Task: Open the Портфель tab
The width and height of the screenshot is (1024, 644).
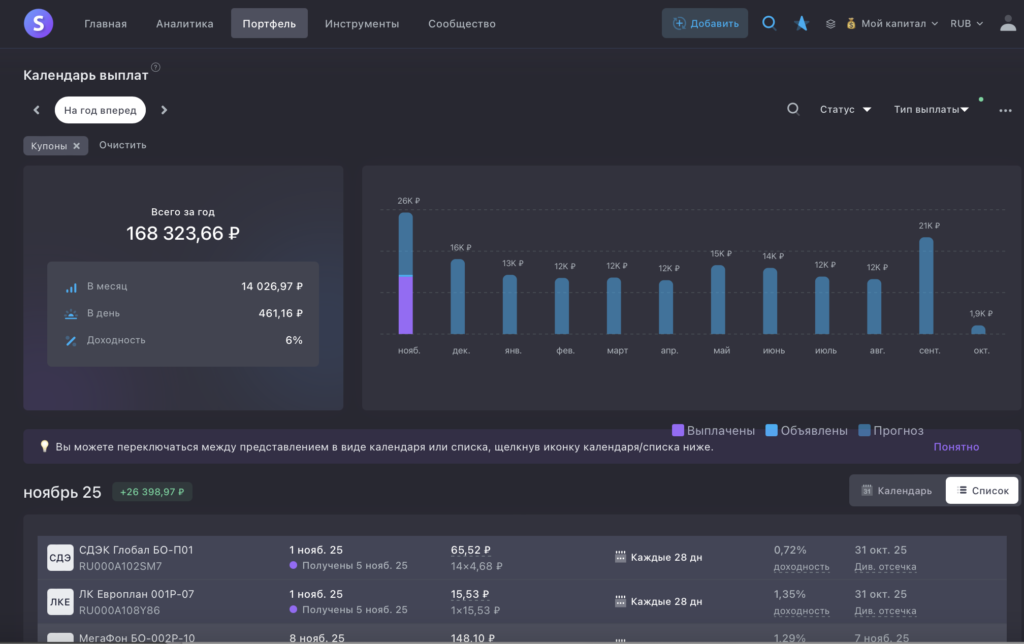Action: (269, 24)
